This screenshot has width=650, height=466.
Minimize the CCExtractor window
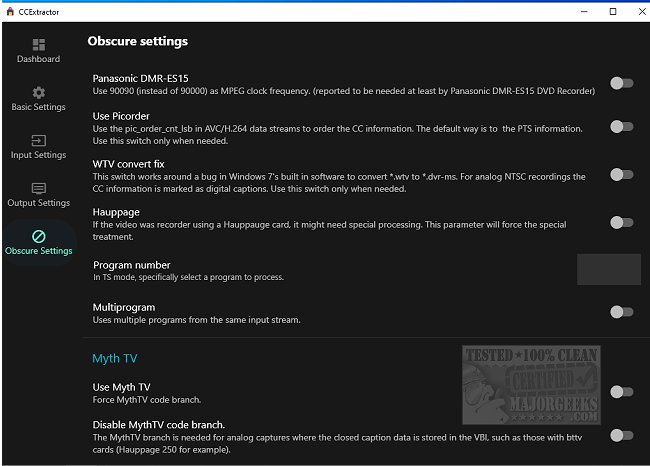click(584, 12)
